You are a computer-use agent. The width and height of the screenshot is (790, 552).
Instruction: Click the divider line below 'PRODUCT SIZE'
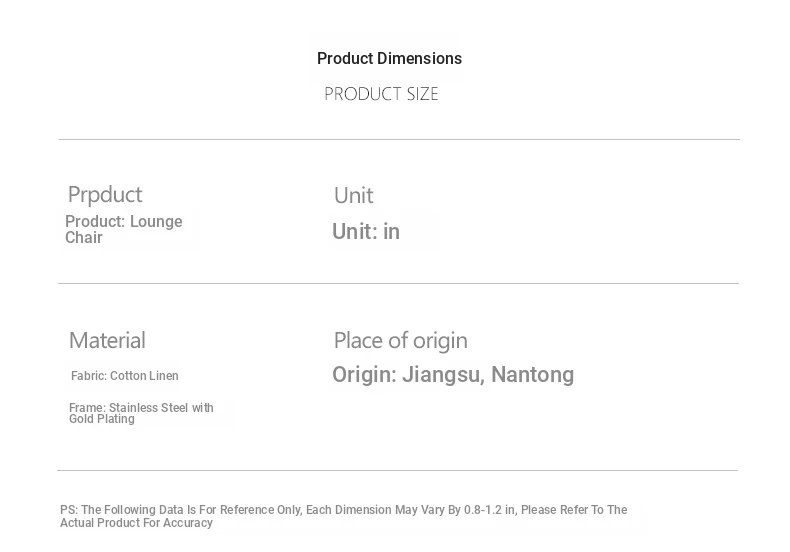pyautogui.click(x=398, y=139)
